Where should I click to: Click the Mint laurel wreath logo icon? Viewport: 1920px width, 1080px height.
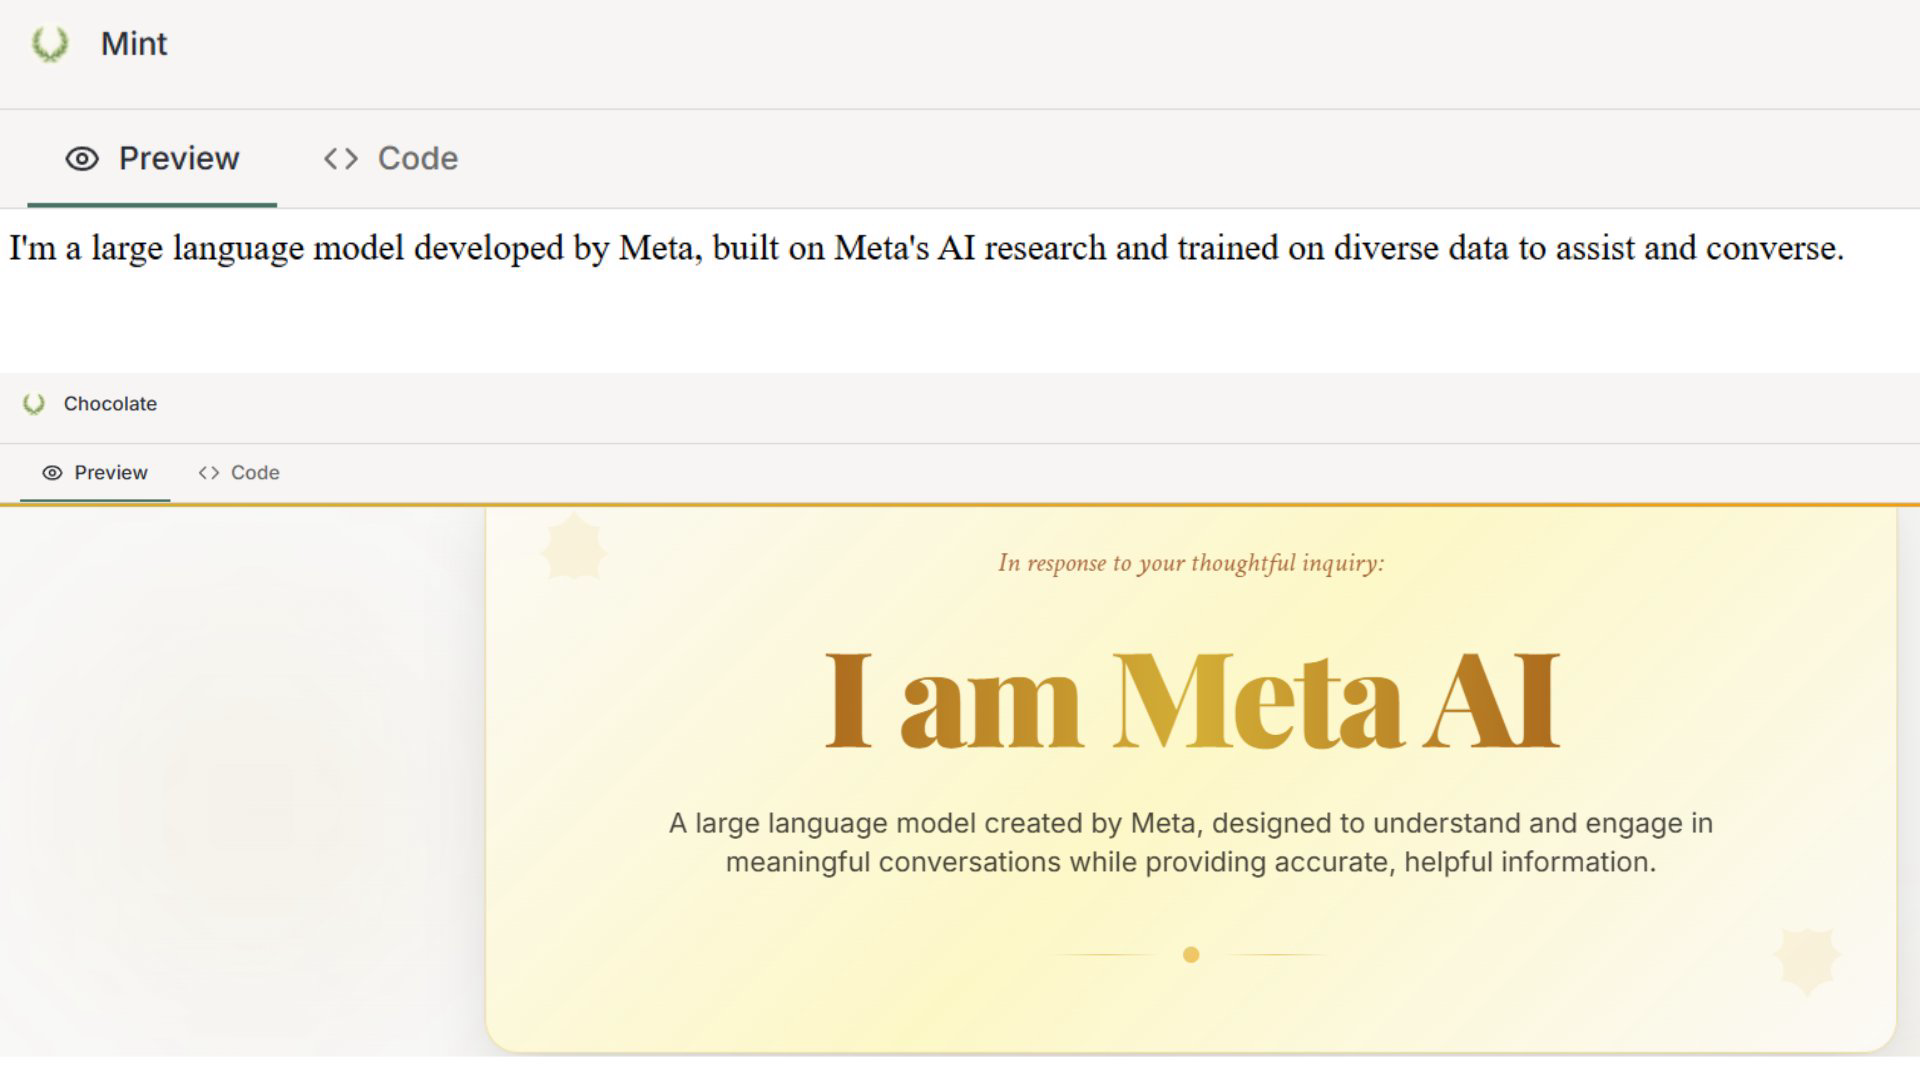[x=50, y=44]
